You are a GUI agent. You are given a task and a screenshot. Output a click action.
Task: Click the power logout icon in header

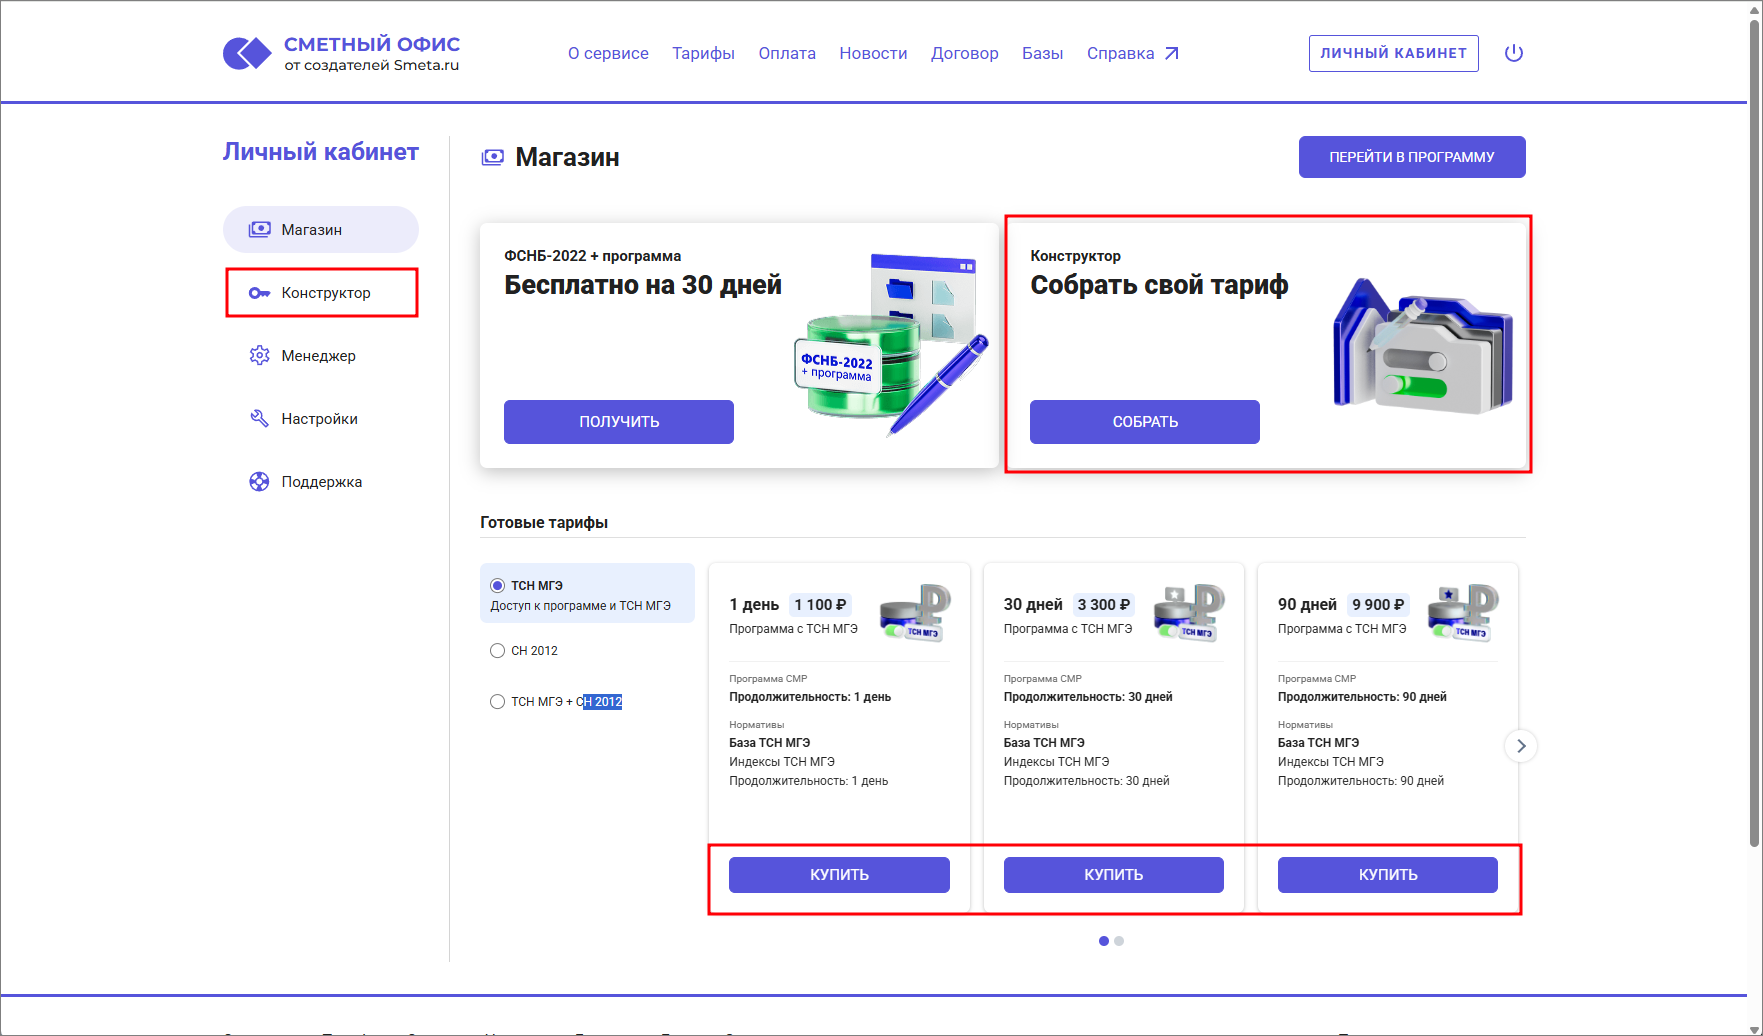click(1513, 53)
